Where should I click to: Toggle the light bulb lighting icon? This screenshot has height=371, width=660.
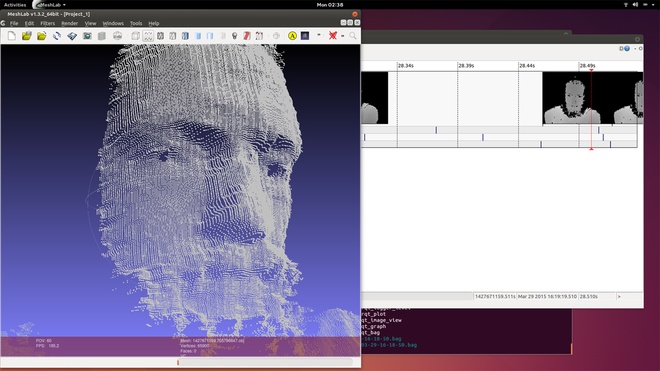(x=234, y=36)
